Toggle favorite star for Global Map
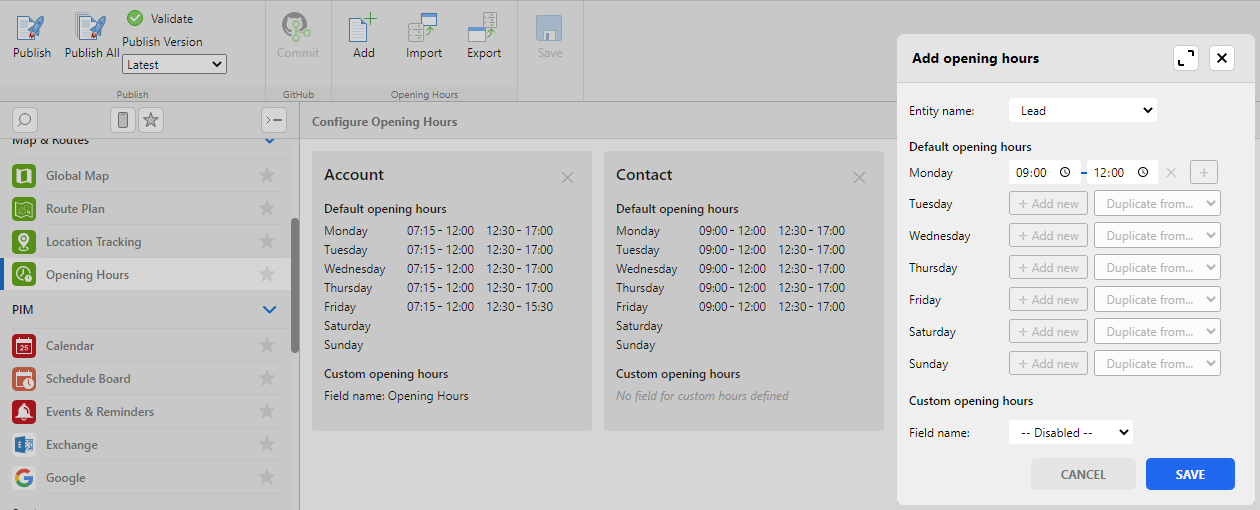 point(267,176)
